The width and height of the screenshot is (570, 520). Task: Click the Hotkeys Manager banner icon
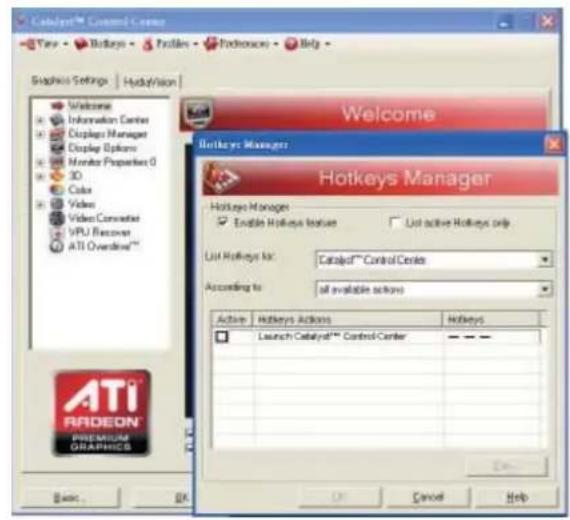pos(222,178)
